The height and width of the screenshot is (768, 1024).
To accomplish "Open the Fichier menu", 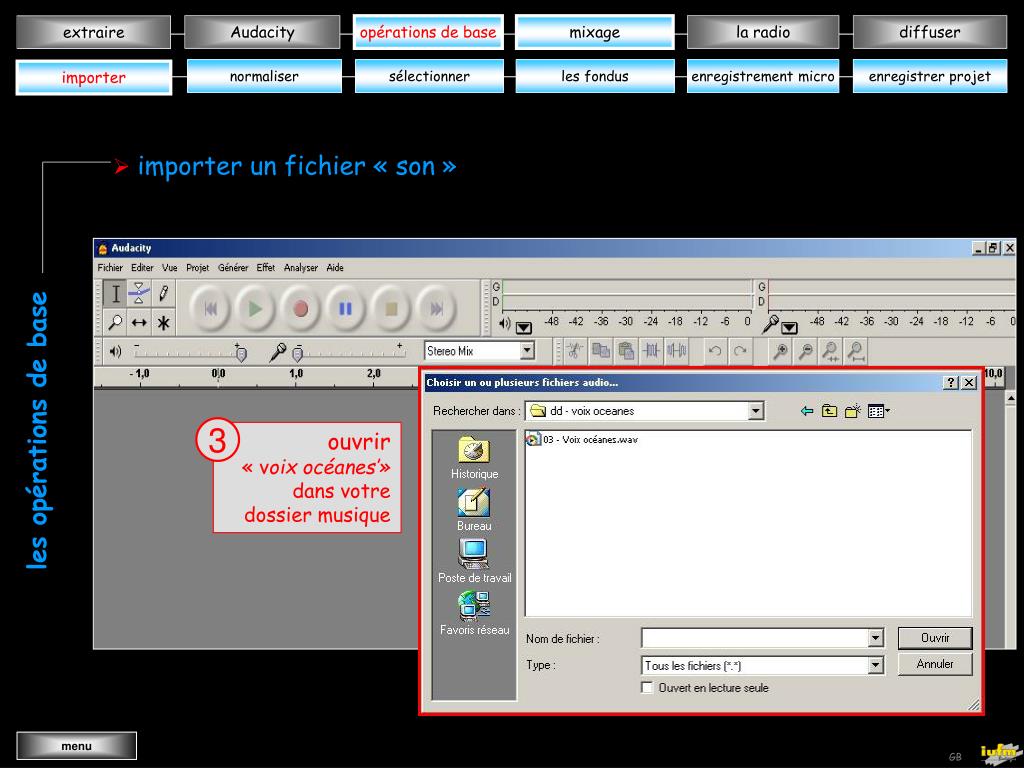I will [x=110, y=268].
